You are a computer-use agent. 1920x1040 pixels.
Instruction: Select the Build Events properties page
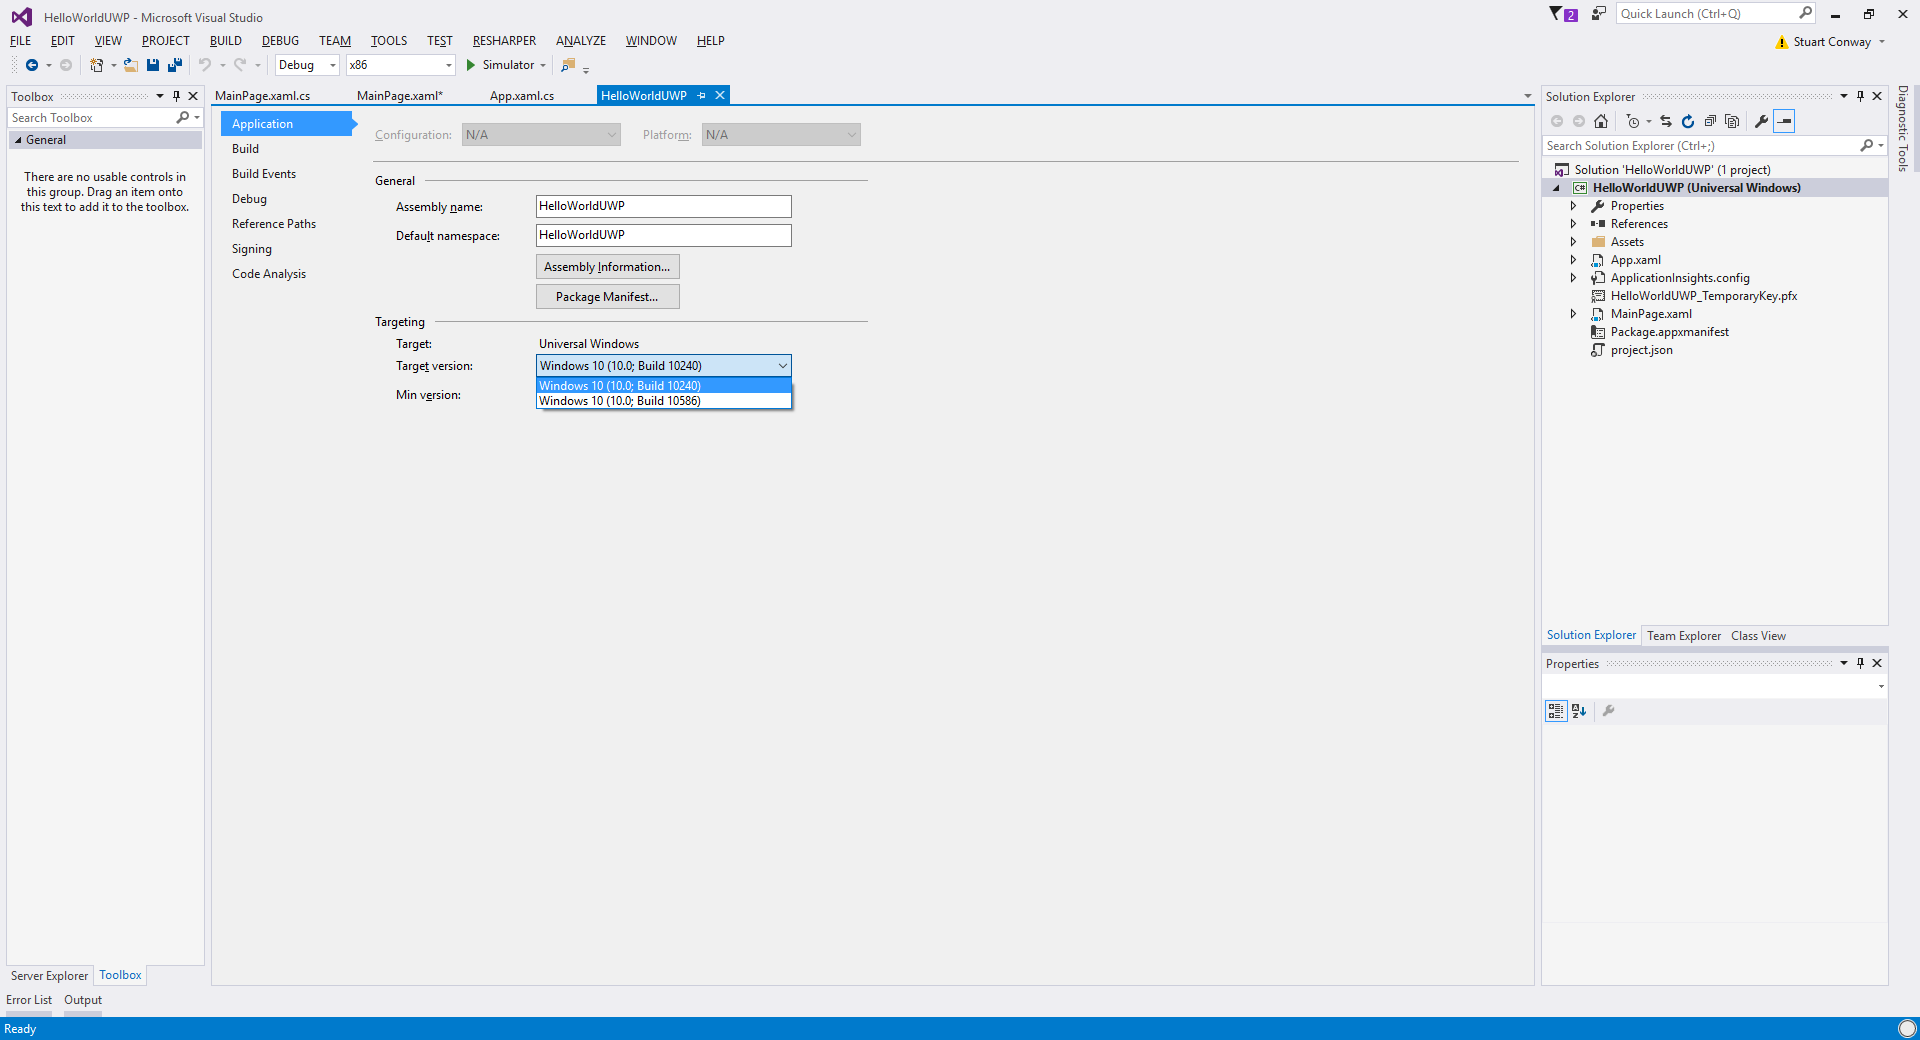tap(264, 174)
